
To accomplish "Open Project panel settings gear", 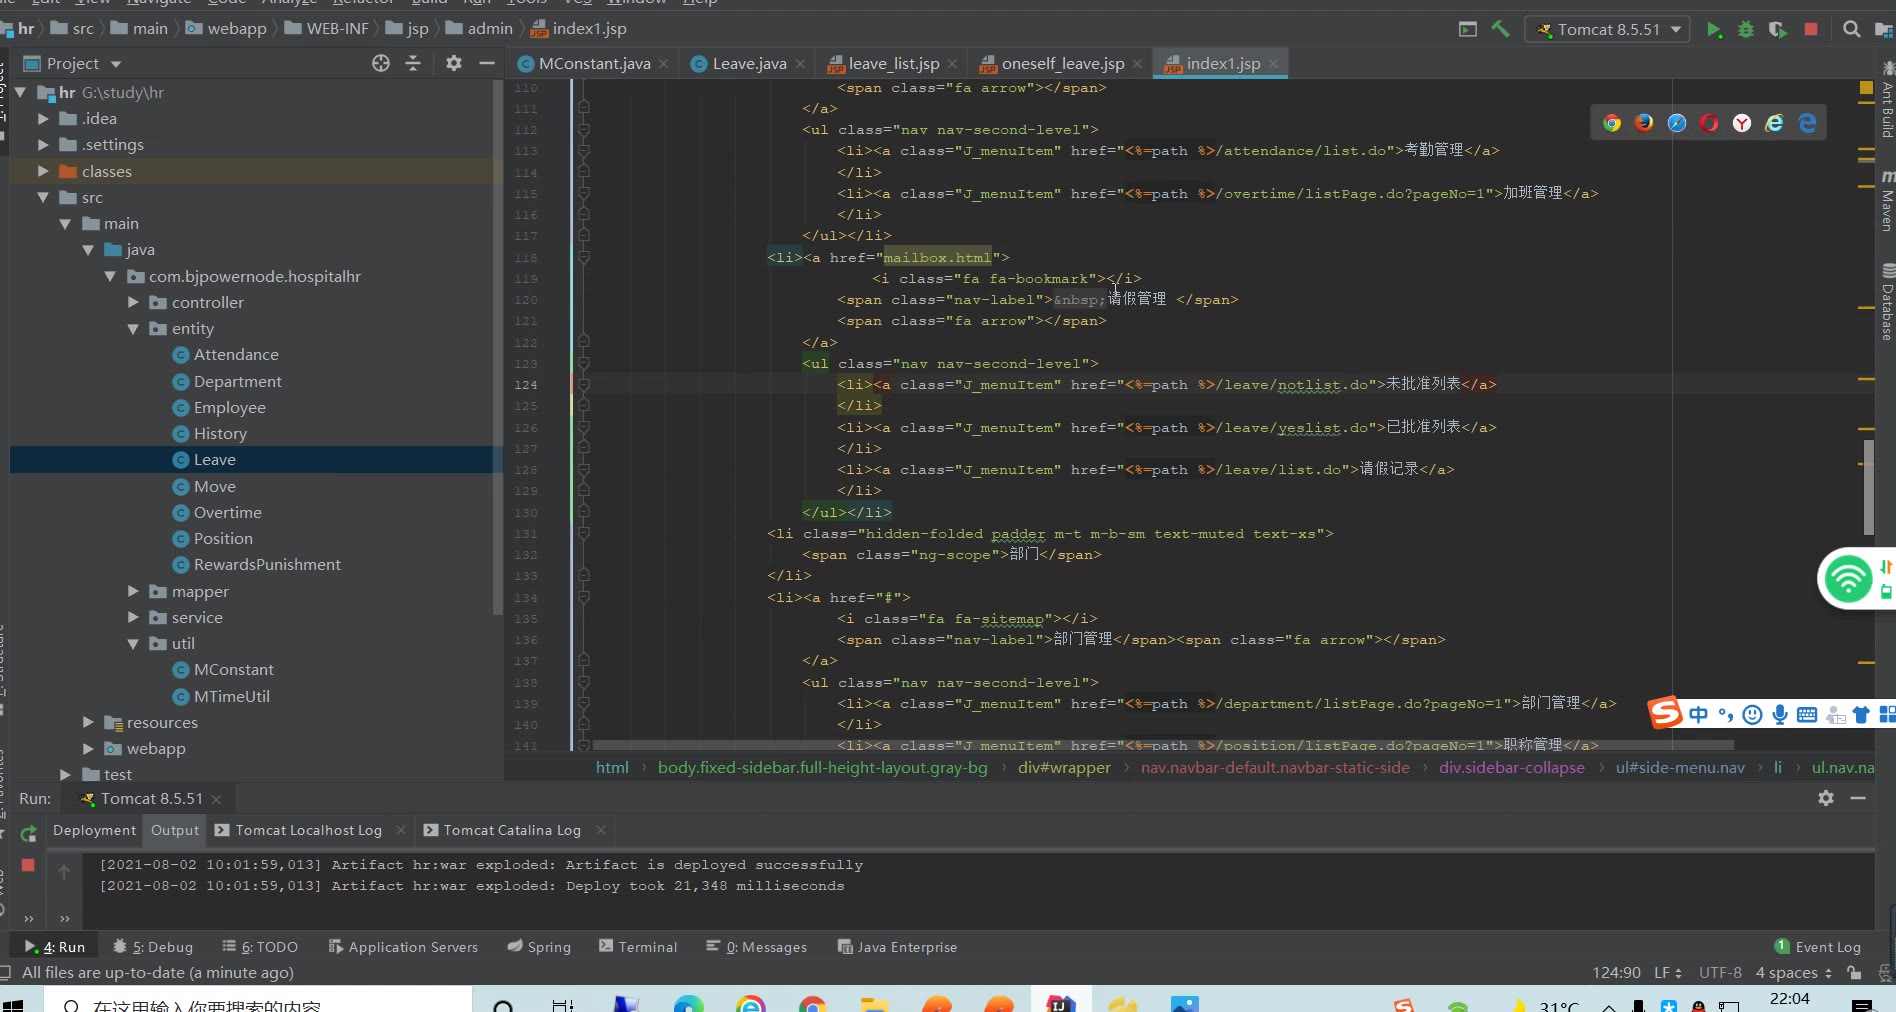I will [x=454, y=64].
